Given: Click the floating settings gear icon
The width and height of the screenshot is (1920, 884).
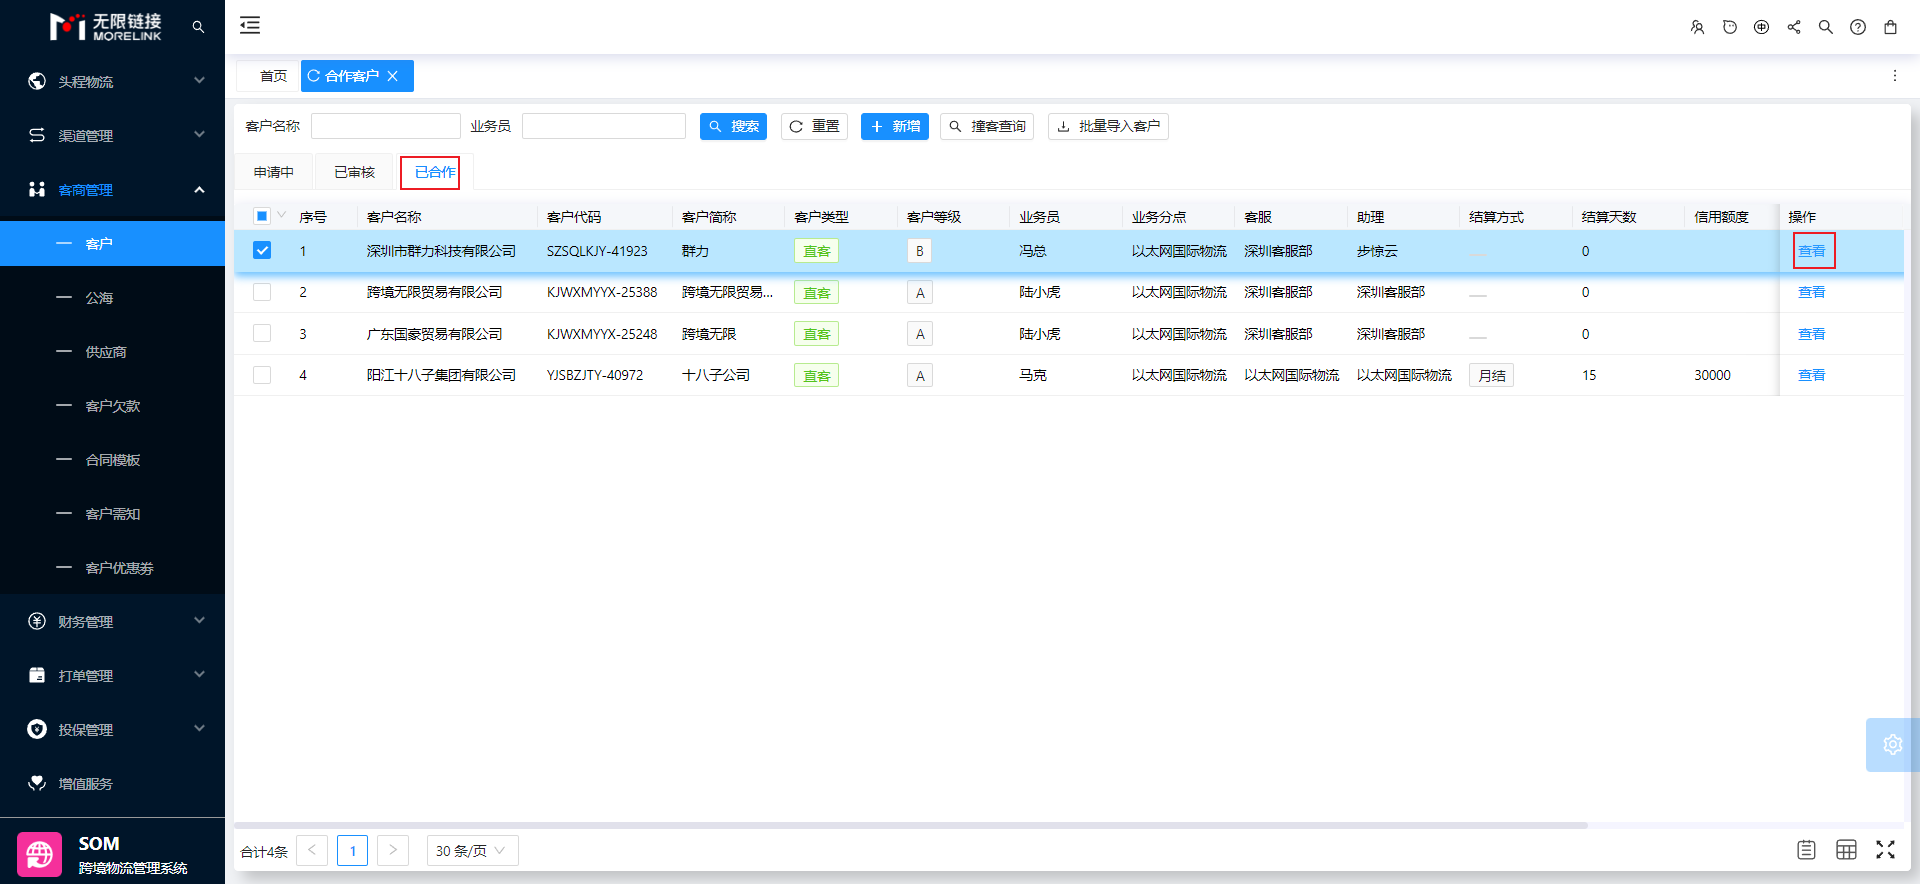Looking at the screenshot, I should (x=1892, y=744).
